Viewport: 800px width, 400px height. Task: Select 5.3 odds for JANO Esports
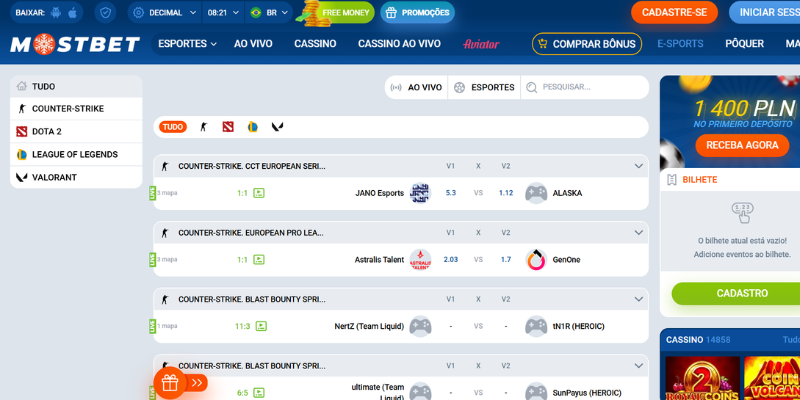[x=450, y=193]
